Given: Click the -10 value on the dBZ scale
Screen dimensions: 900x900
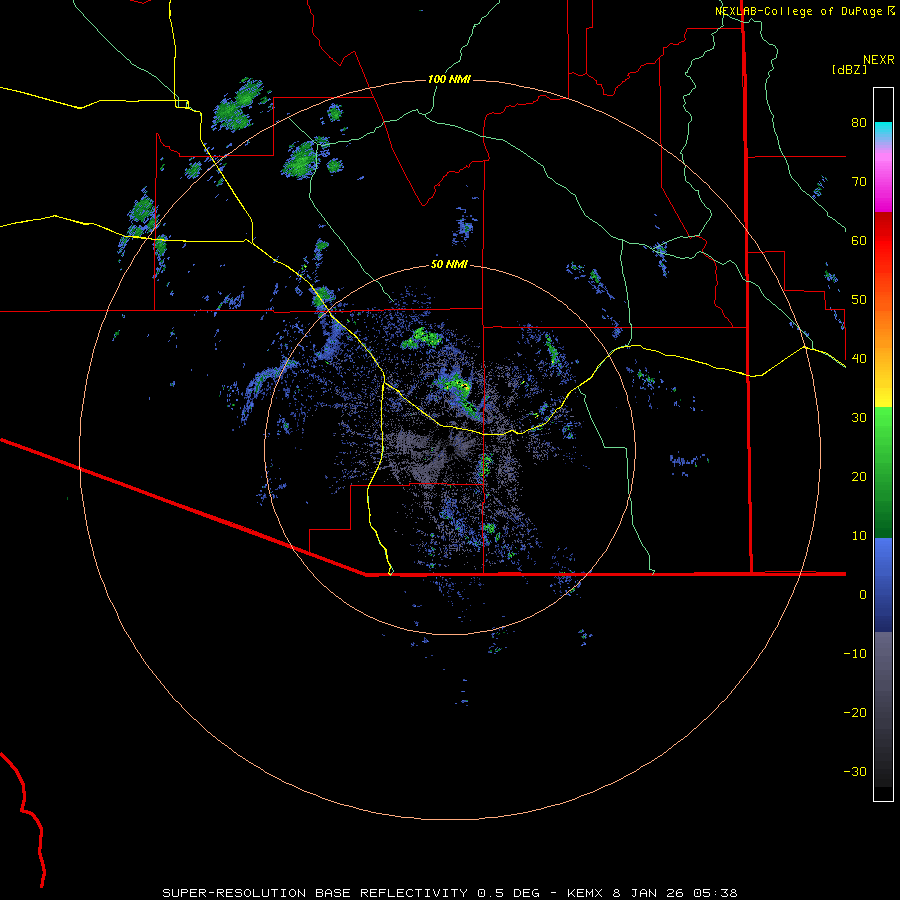Looking at the screenshot, I should coord(855,654).
